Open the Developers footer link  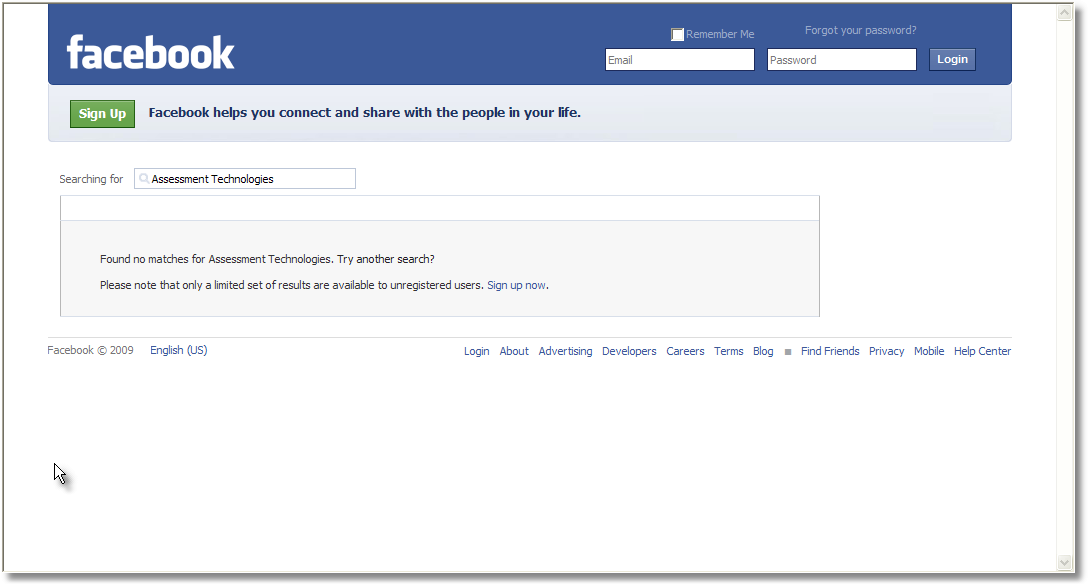pyautogui.click(x=629, y=352)
